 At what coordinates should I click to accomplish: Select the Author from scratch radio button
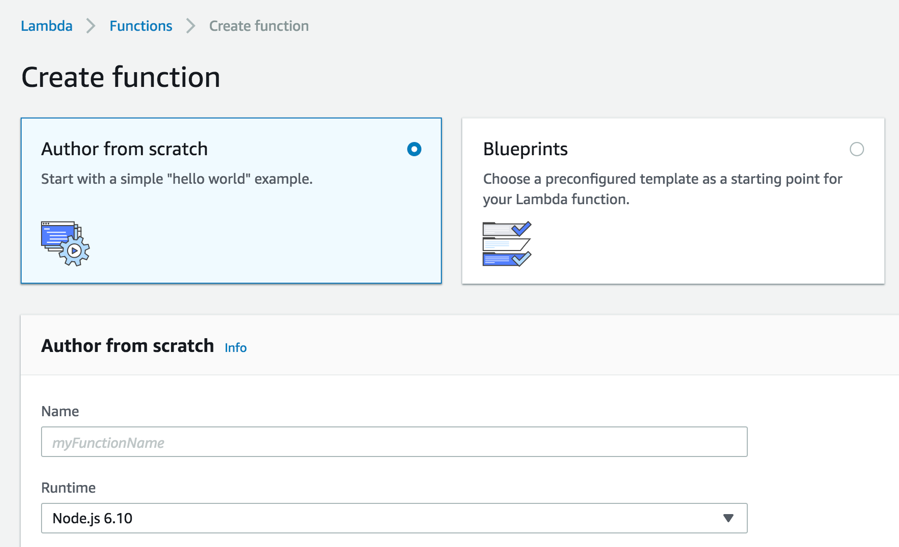point(414,149)
